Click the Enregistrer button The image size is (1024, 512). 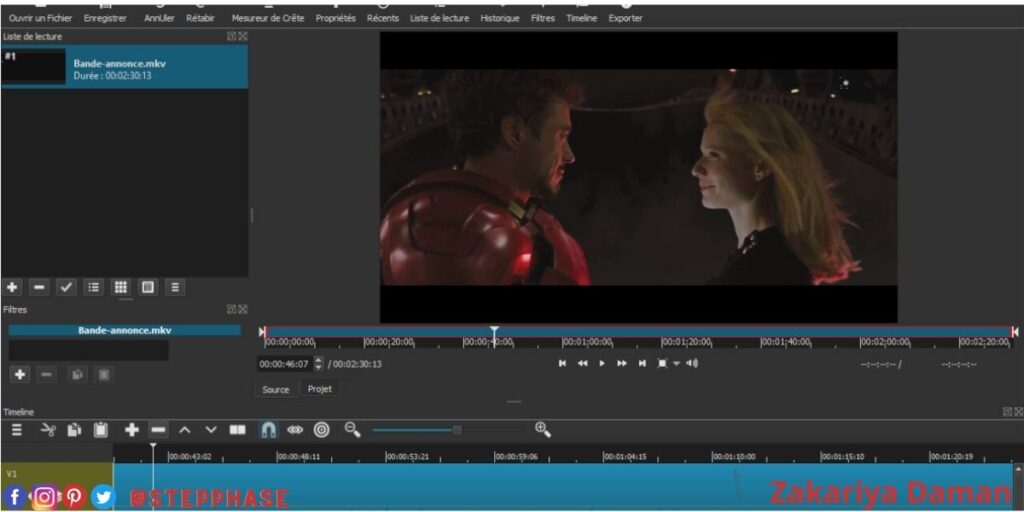pyautogui.click(x=105, y=18)
